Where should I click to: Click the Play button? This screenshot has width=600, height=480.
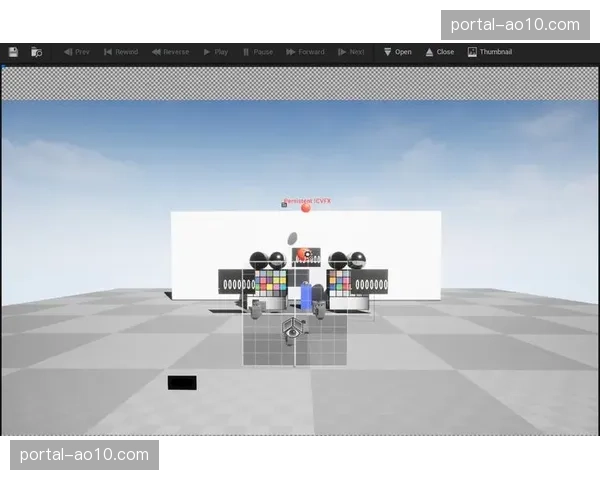coord(216,52)
